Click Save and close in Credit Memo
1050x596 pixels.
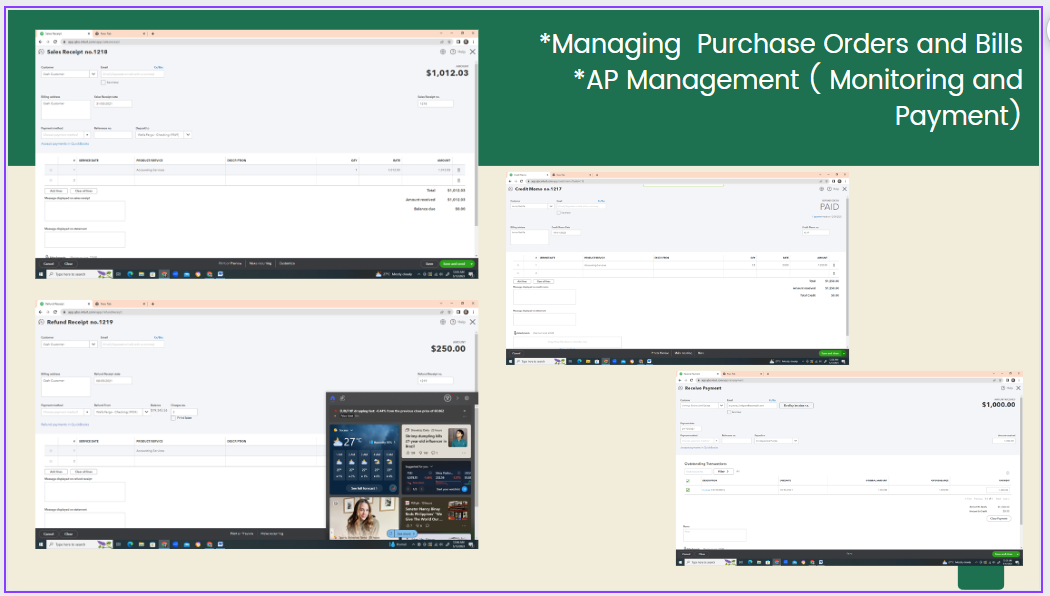coord(830,353)
